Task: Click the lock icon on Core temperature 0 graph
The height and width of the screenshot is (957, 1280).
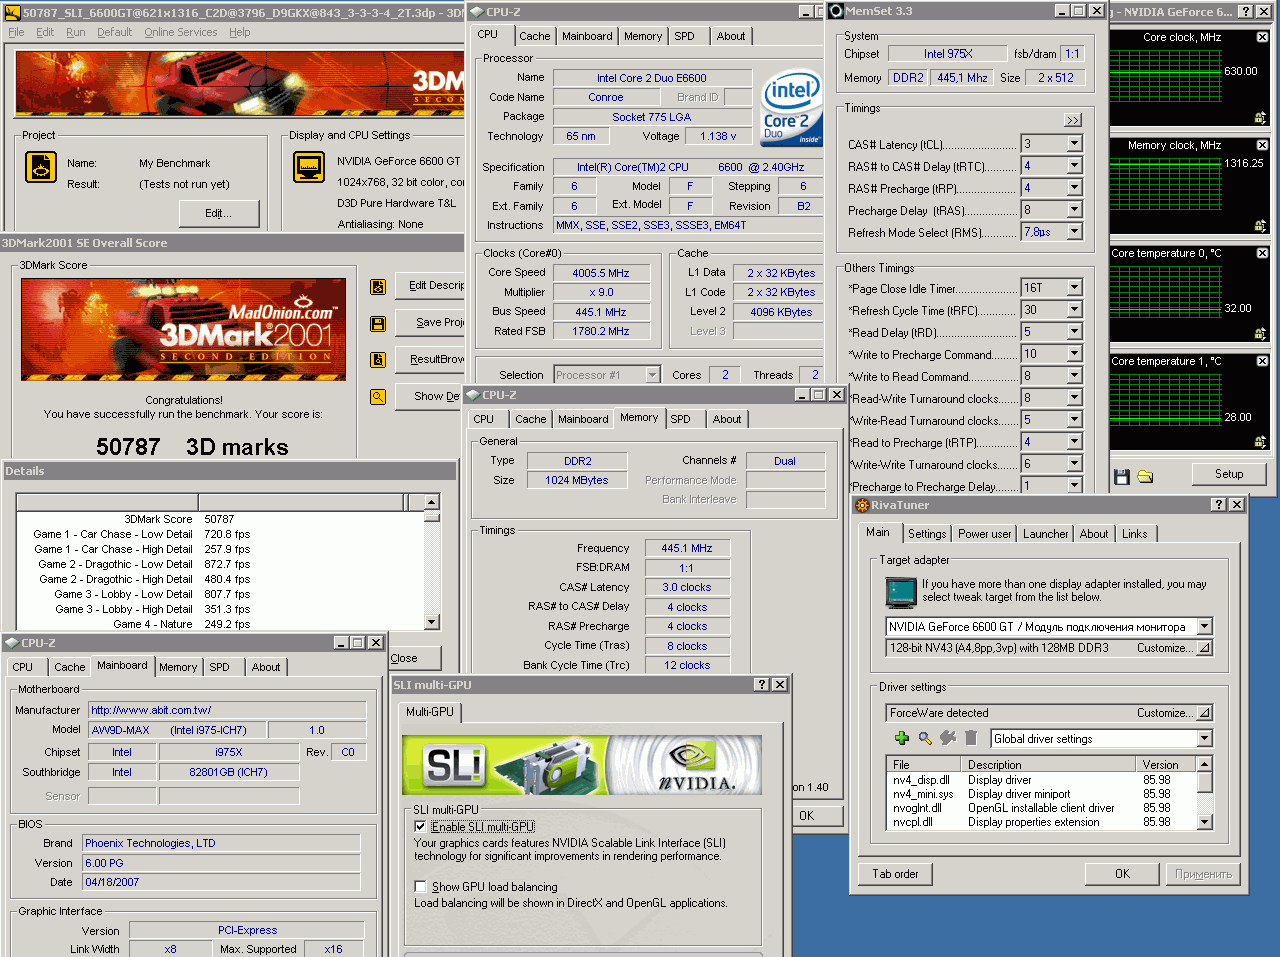Action: 1260,334
